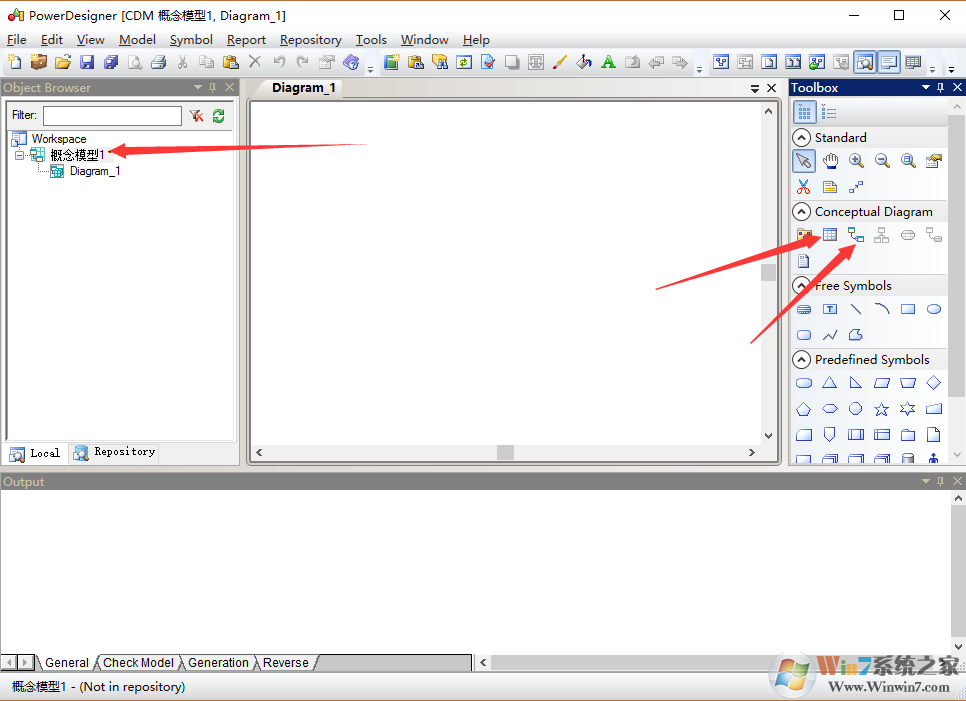Collapse the Predefined Symbols section
The width and height of the screenshot is (966, 701).
(x=801, y=359)
